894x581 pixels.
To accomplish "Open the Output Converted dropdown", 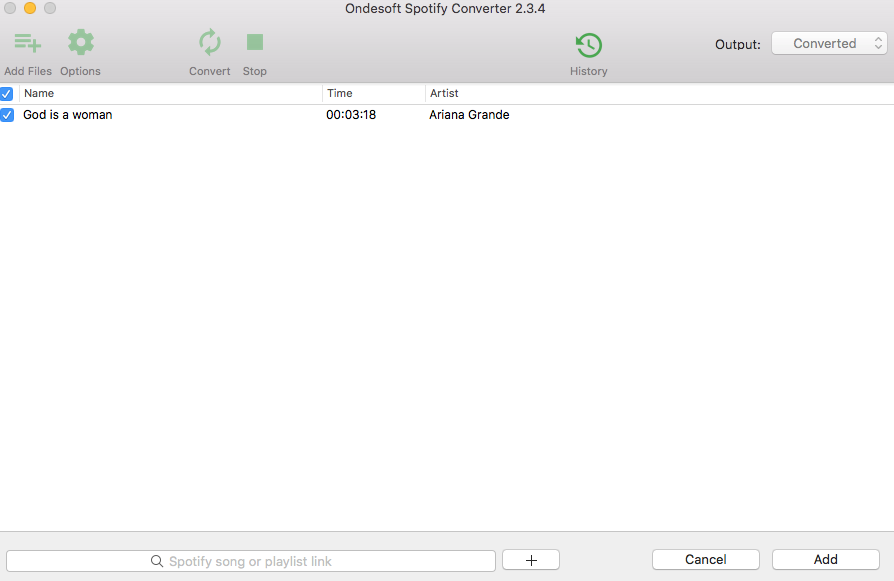I will pos(829,43).
